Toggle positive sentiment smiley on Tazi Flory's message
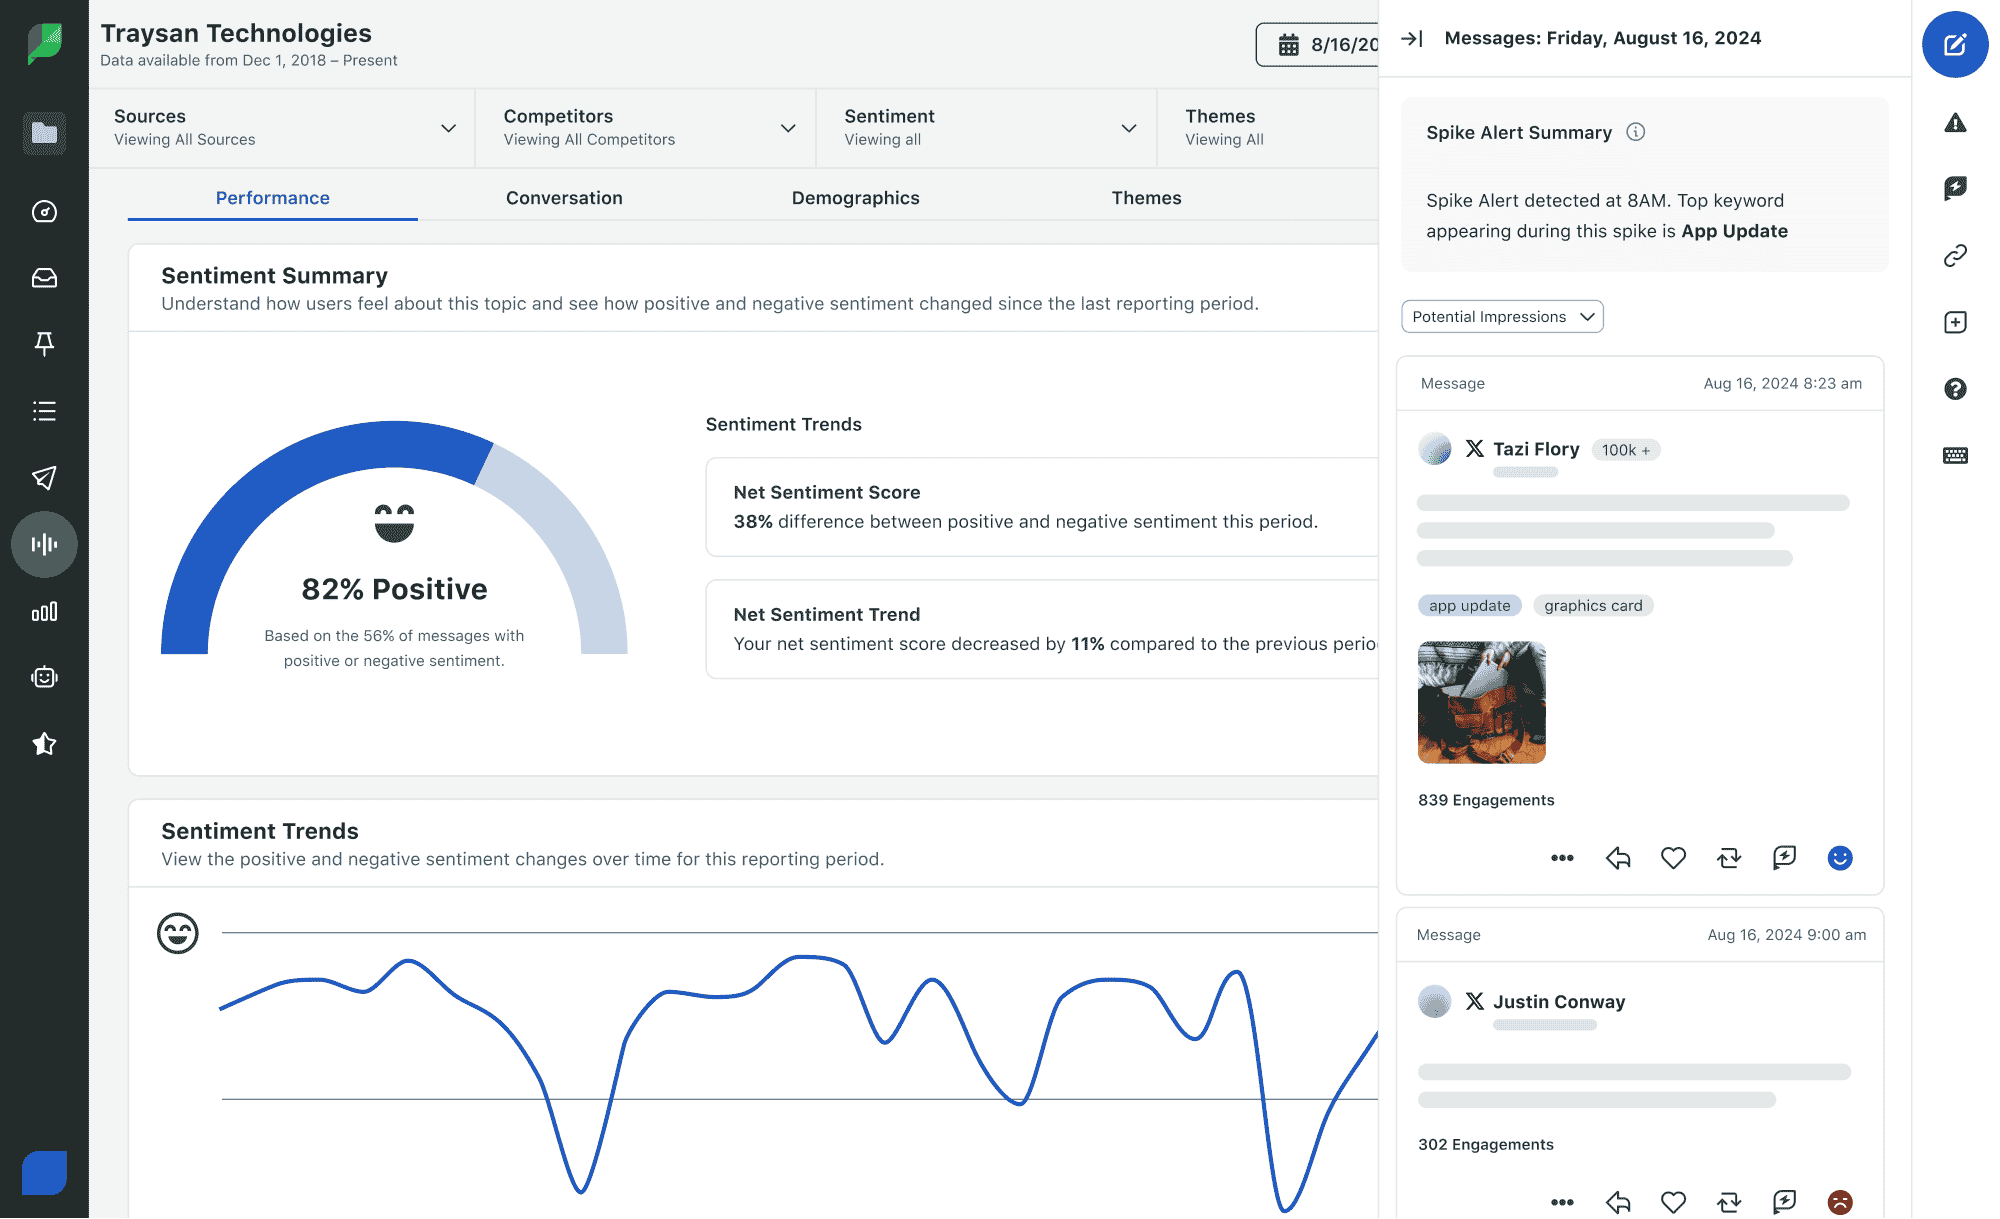Viewport: 2000px width, 1219px height. 1839,857
